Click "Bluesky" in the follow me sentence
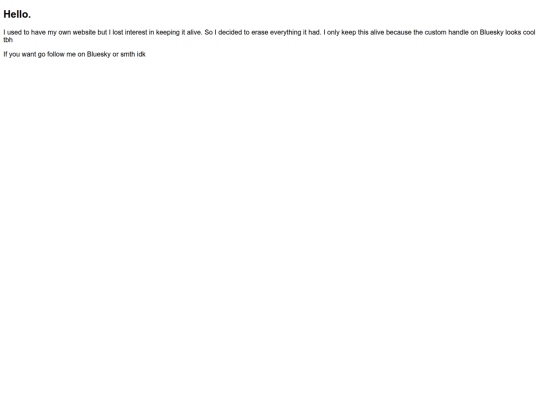The width and height of the screenshot is (540, 405). click(99, 54)
